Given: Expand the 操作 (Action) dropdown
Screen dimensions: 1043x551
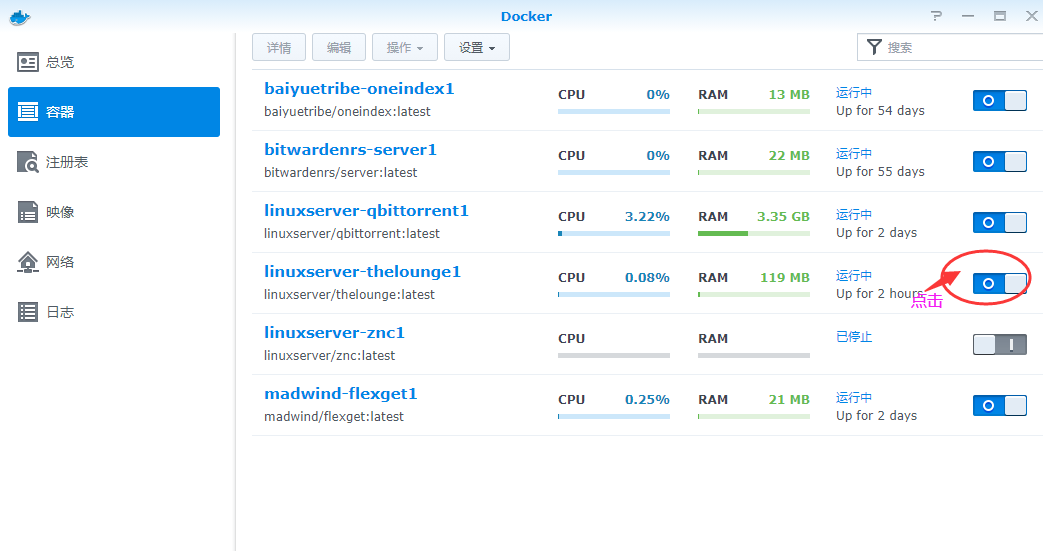Looking at the screenshot, I should (x=405, y=47).
